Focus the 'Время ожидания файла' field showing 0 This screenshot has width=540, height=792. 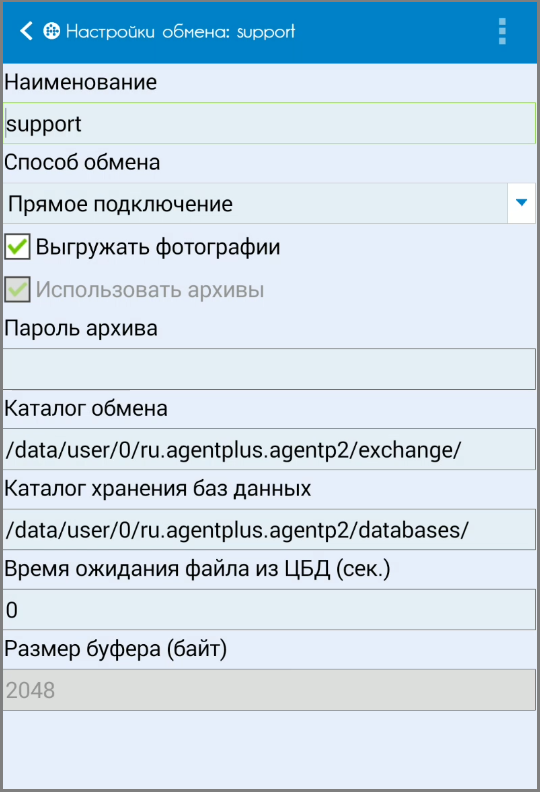[269, 609]
